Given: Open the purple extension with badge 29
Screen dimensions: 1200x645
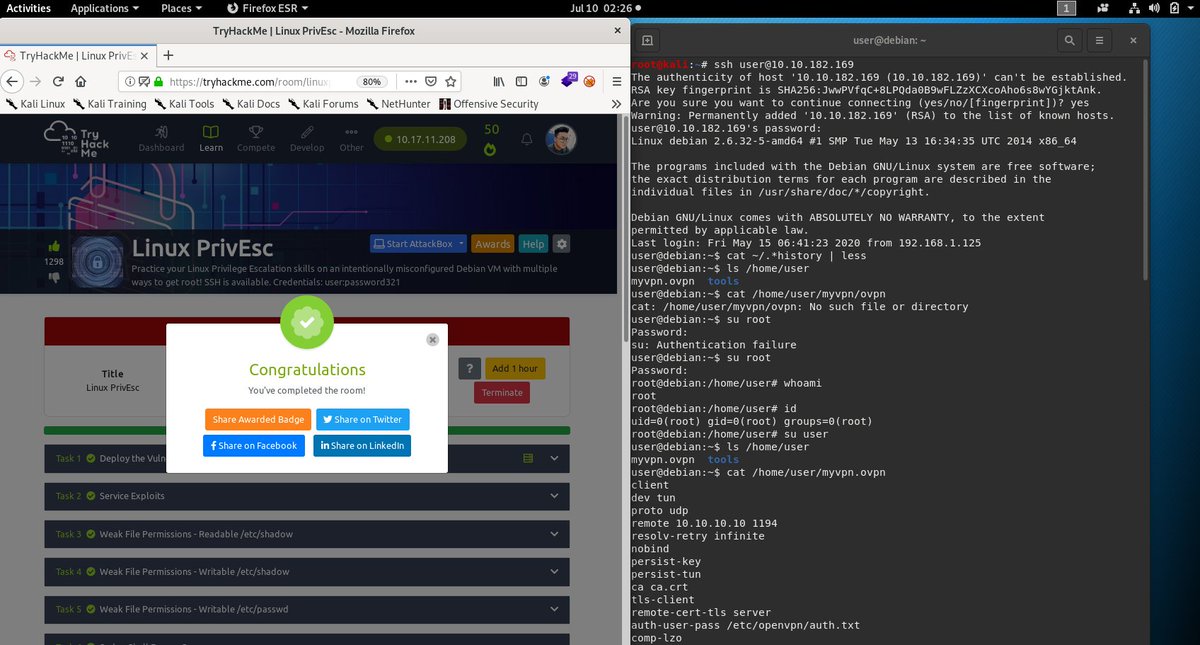Looking at the screenshot, I should 567,80.
